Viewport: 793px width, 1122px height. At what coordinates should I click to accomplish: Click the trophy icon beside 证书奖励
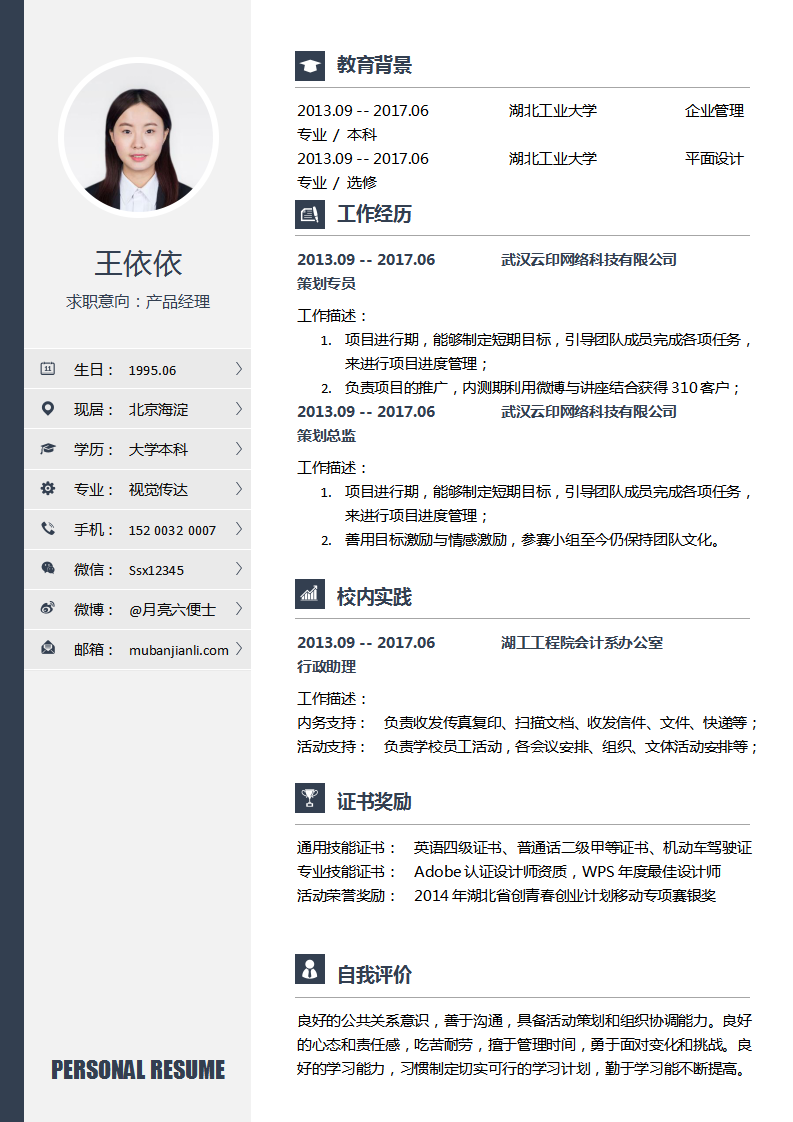click(310, 798)
